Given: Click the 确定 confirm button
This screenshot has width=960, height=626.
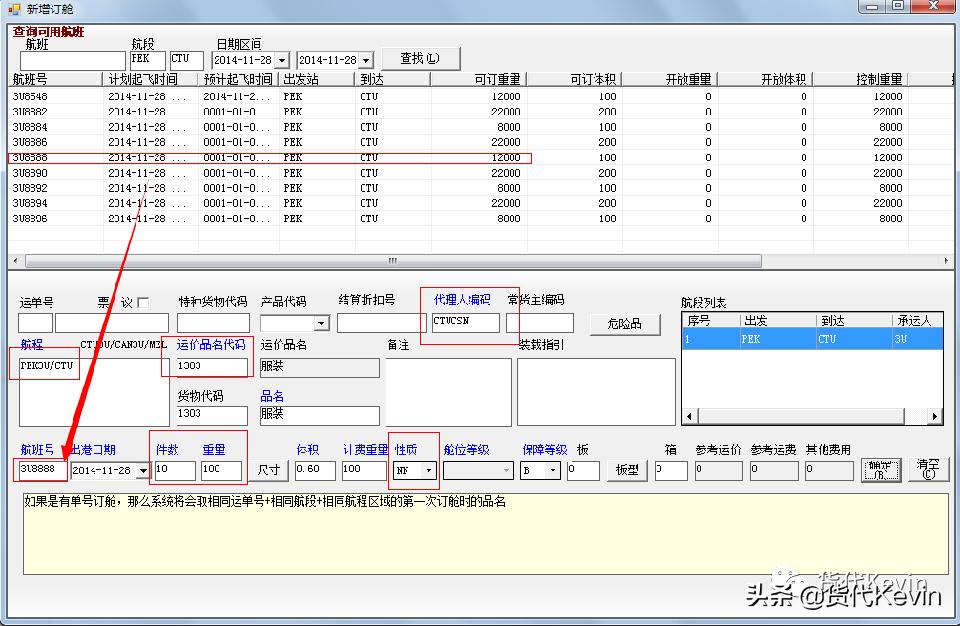Looking at the screenshot, I should tap(880, 470).
